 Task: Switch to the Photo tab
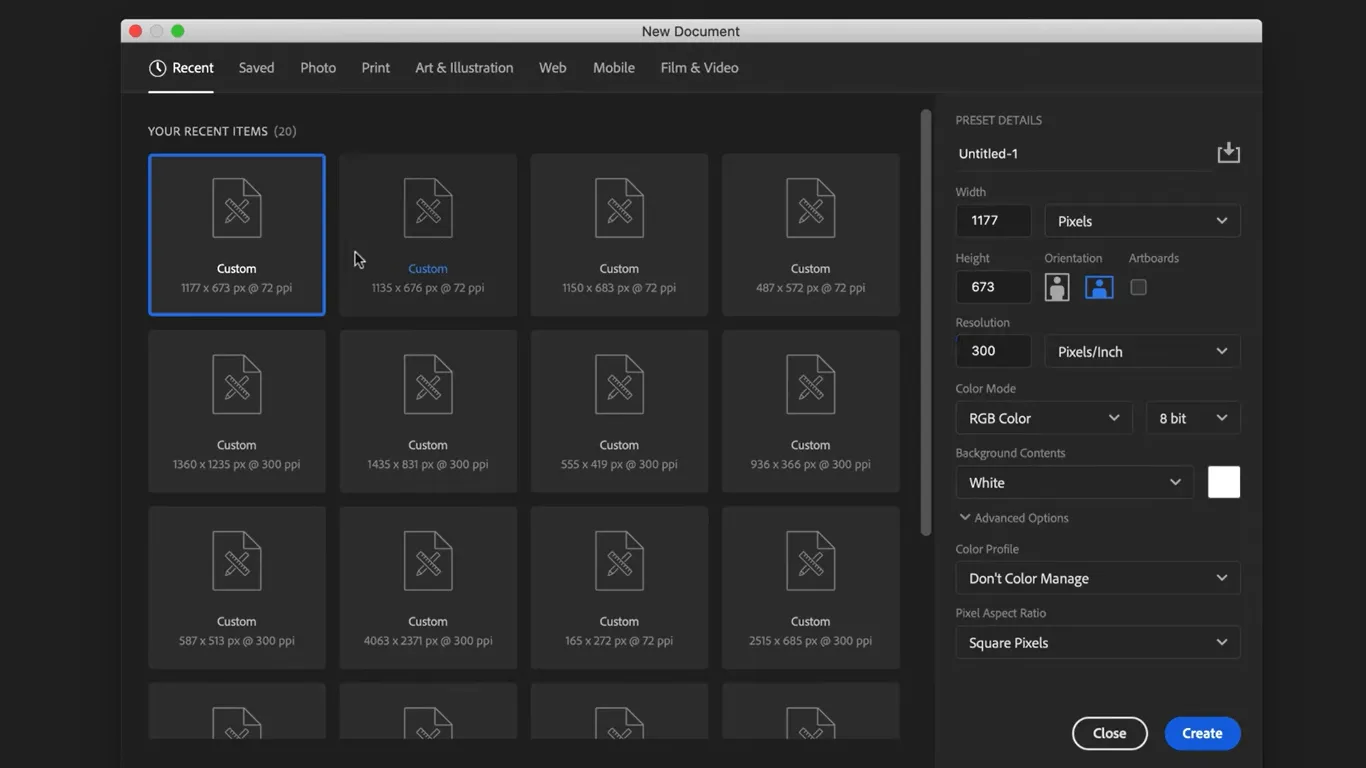(318, 68)
